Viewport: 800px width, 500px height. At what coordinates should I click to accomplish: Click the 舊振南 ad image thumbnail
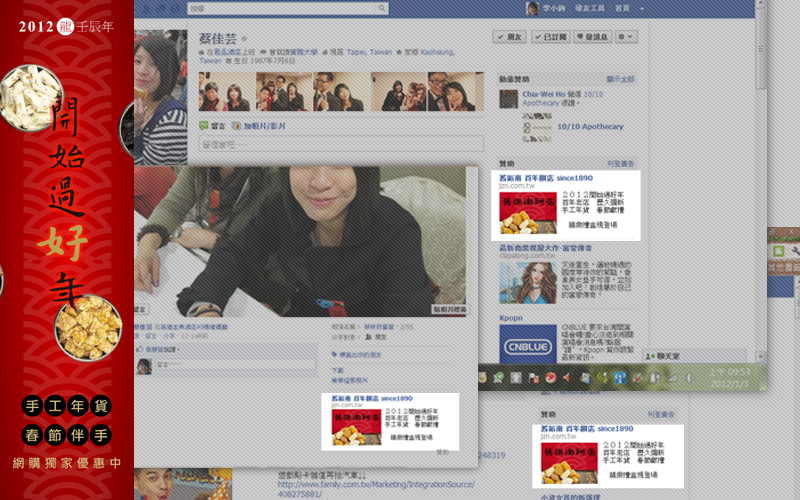(x=528, y=213)
